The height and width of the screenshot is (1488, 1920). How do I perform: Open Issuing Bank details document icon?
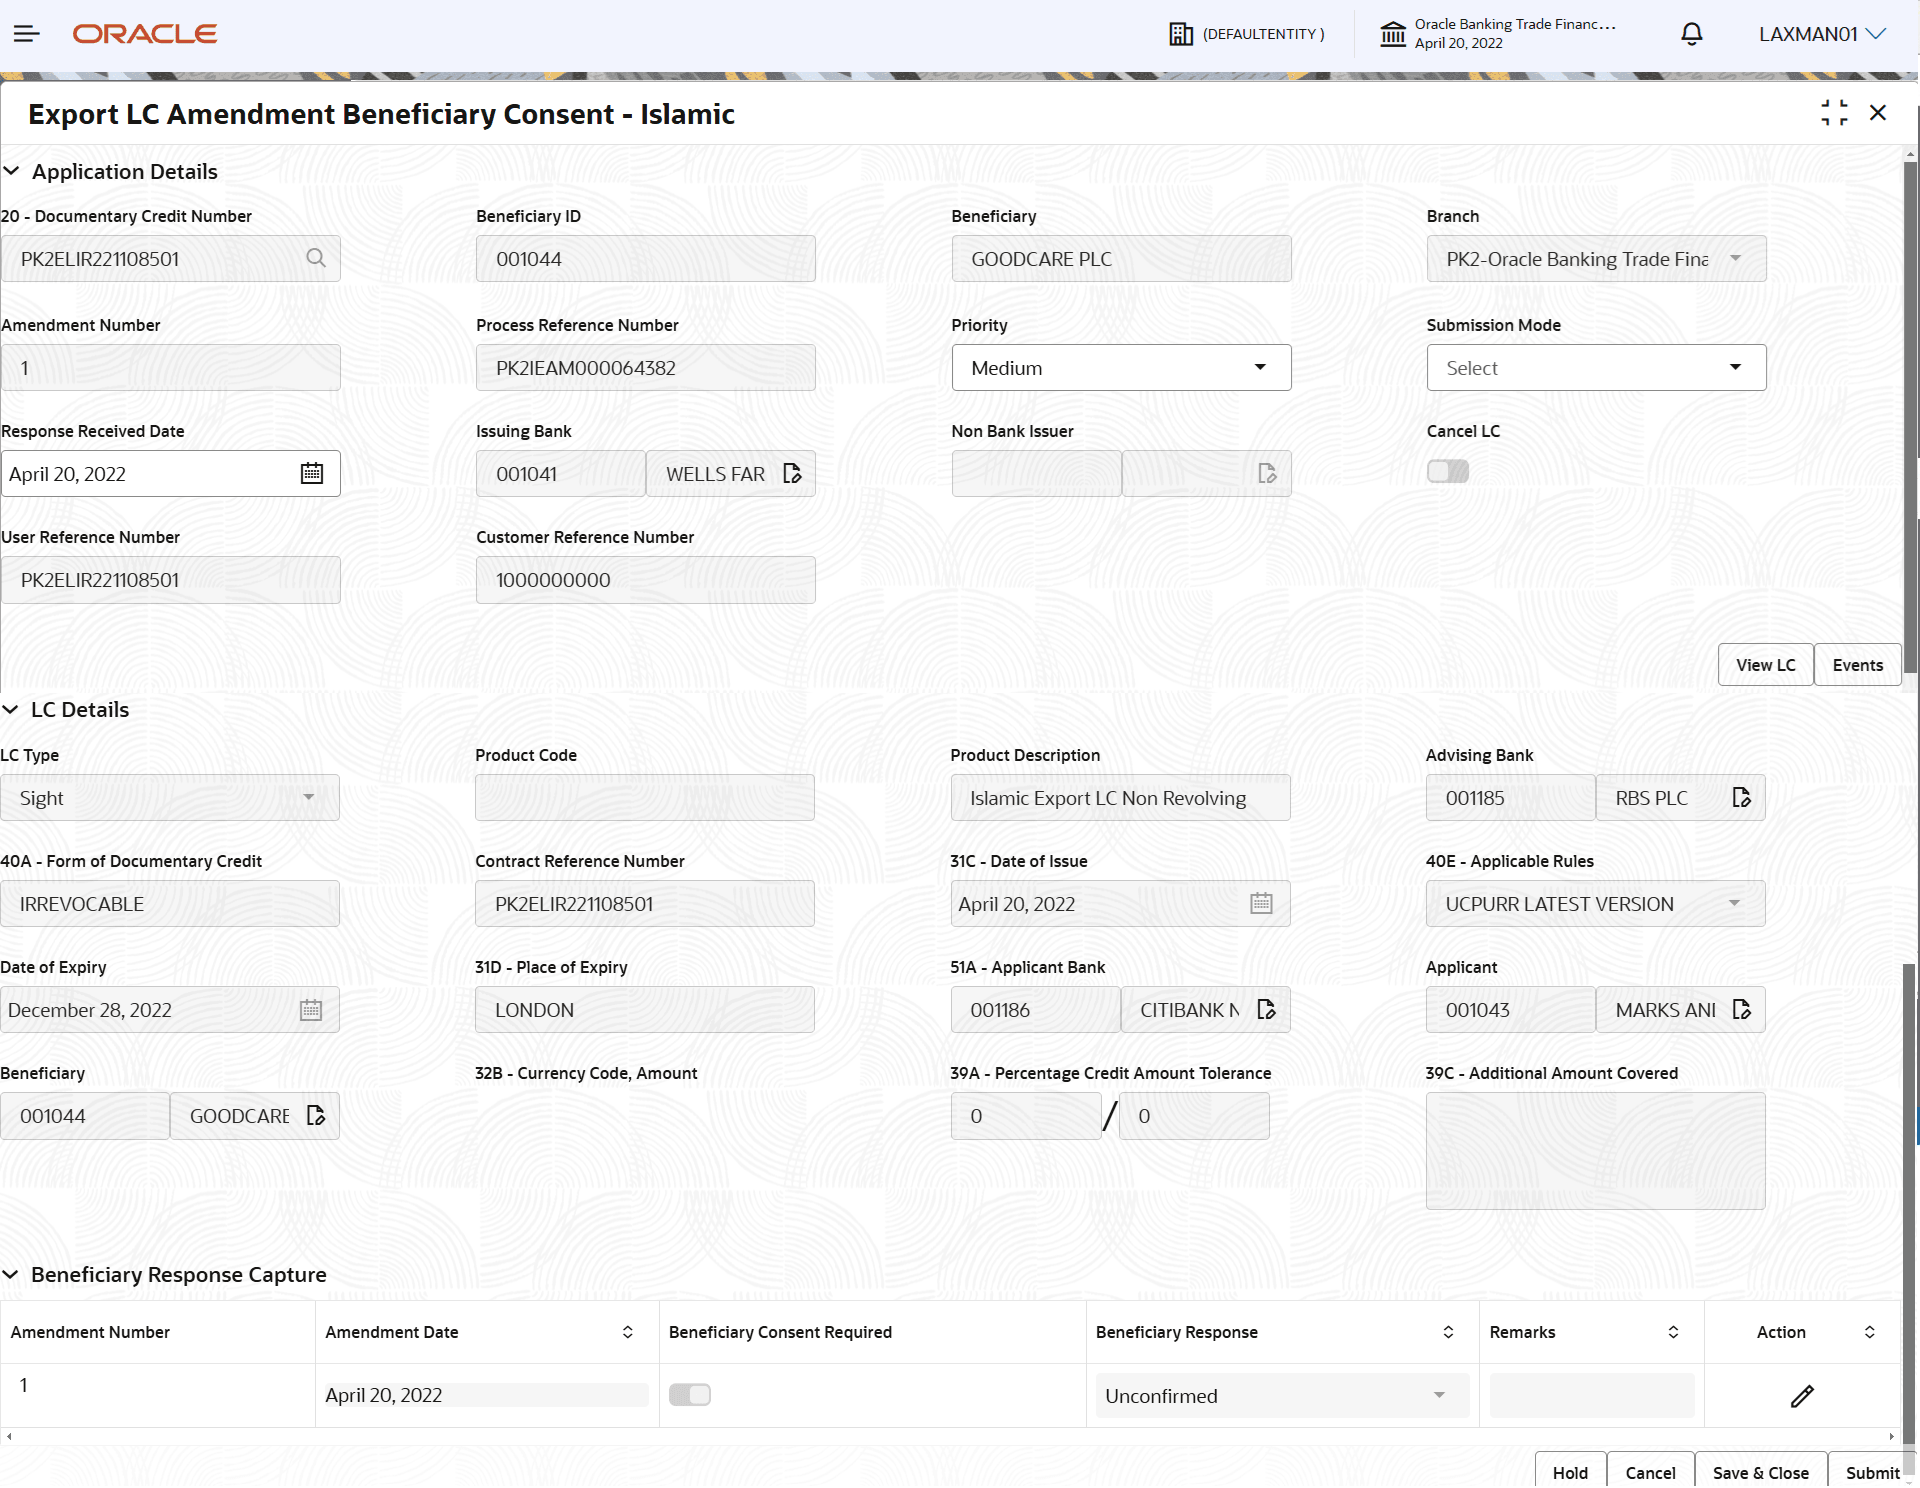click(792, 474)
